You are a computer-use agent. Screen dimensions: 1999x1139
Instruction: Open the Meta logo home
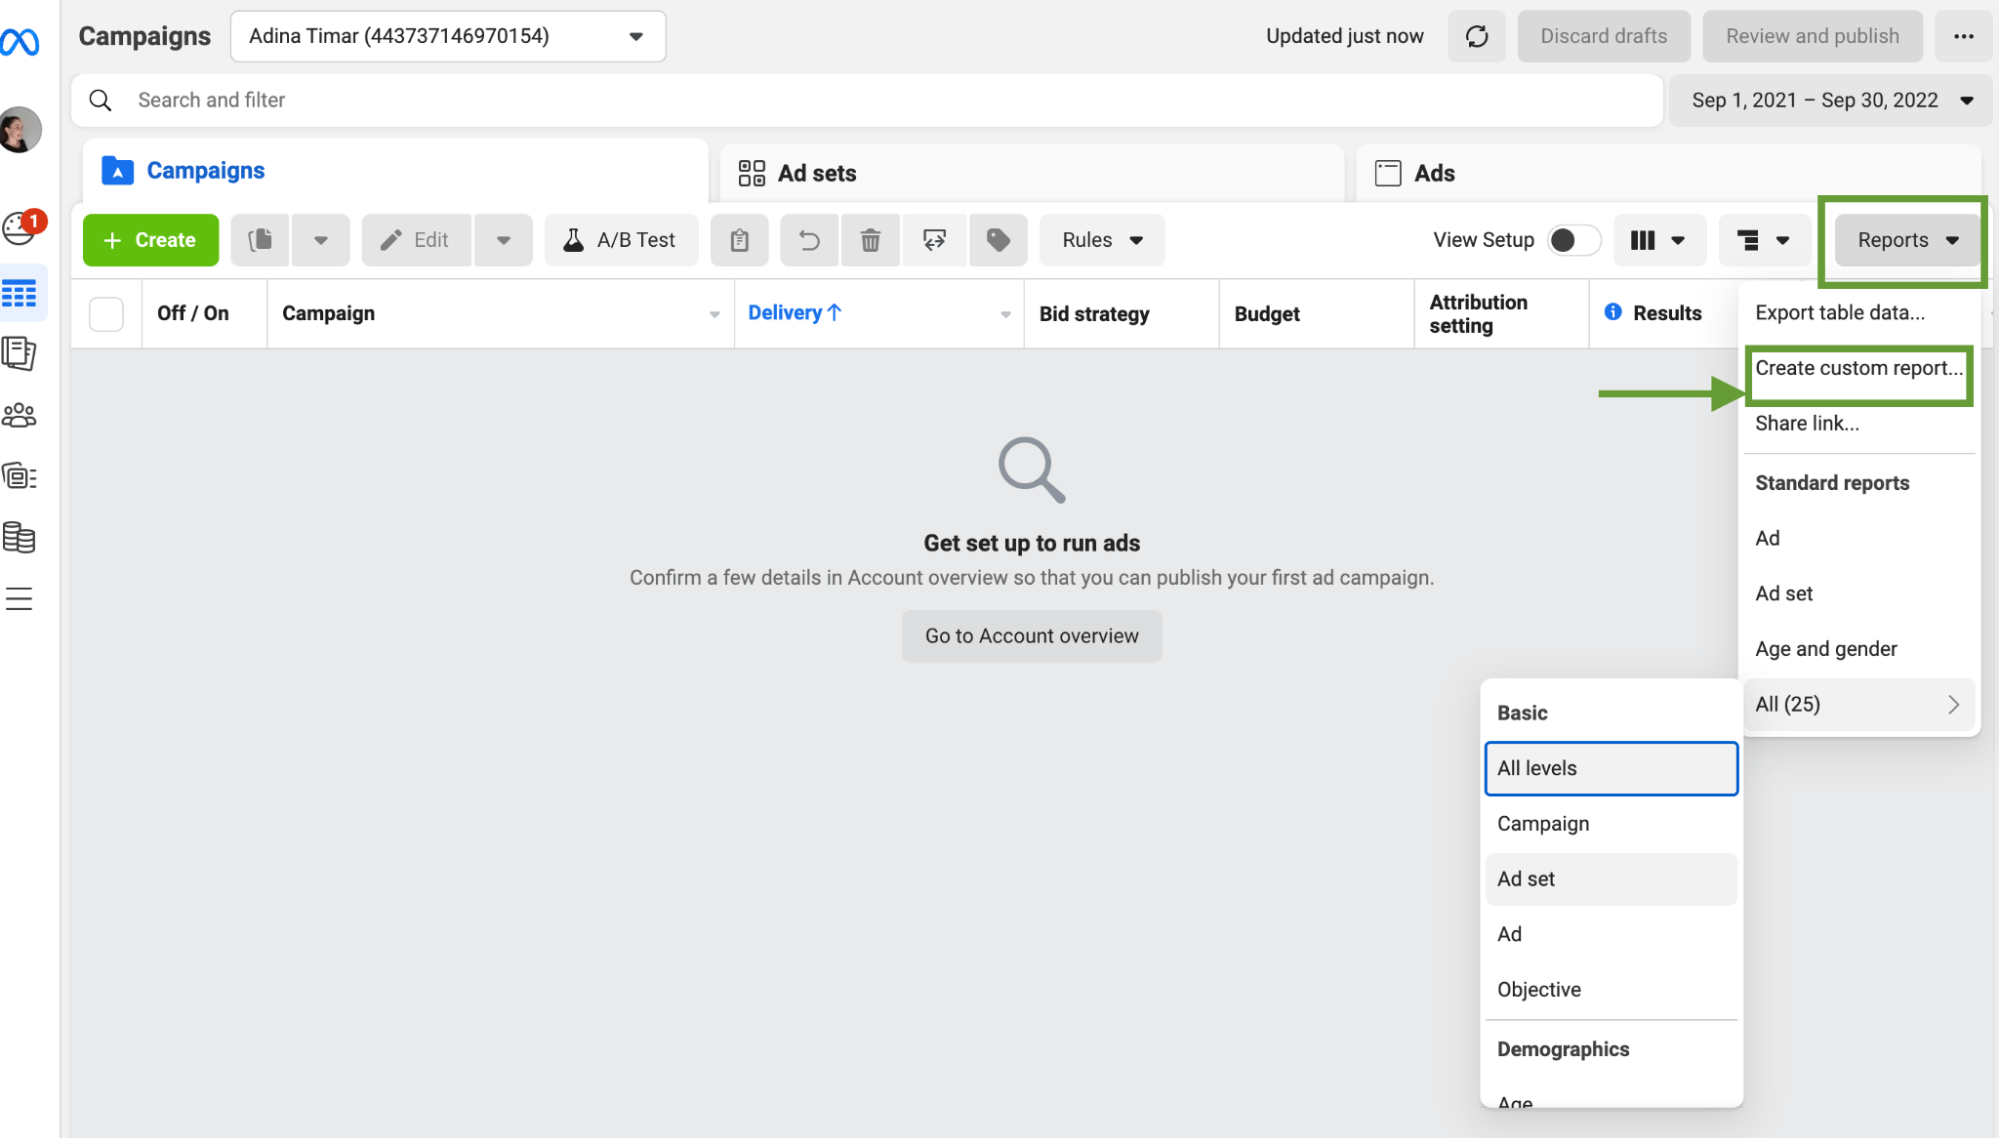(20, 41)
